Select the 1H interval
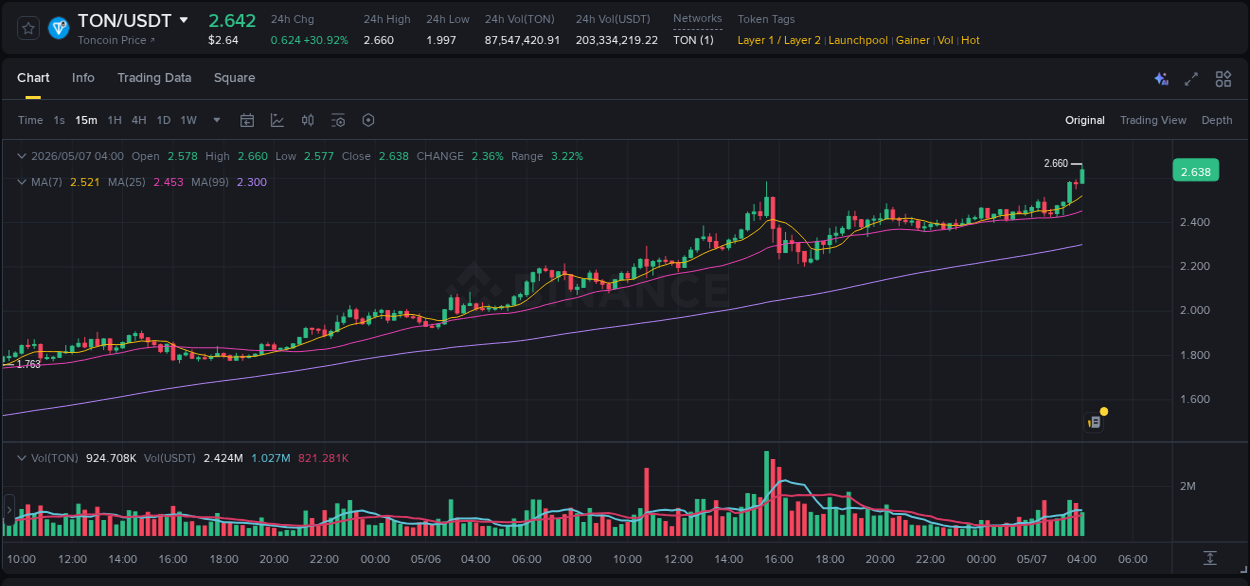 coord(114,120)
